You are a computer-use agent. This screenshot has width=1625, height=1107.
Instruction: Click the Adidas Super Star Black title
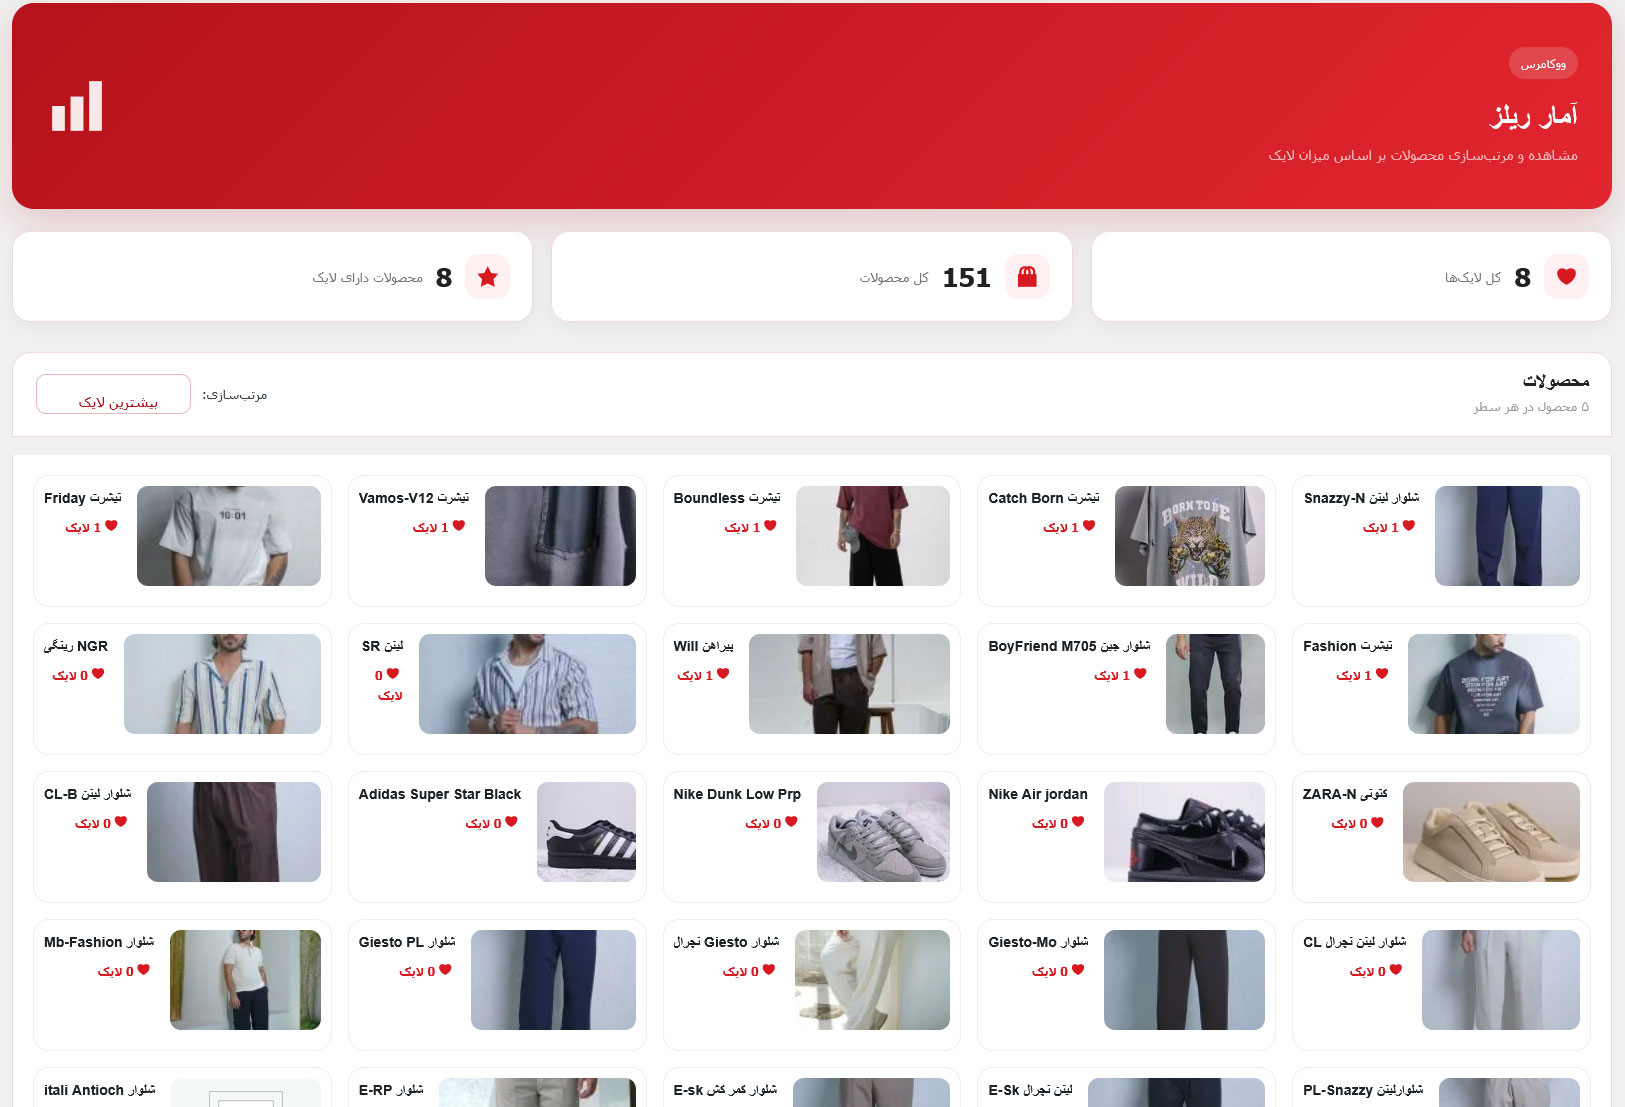pyautogui.click(x=440, y=794)
